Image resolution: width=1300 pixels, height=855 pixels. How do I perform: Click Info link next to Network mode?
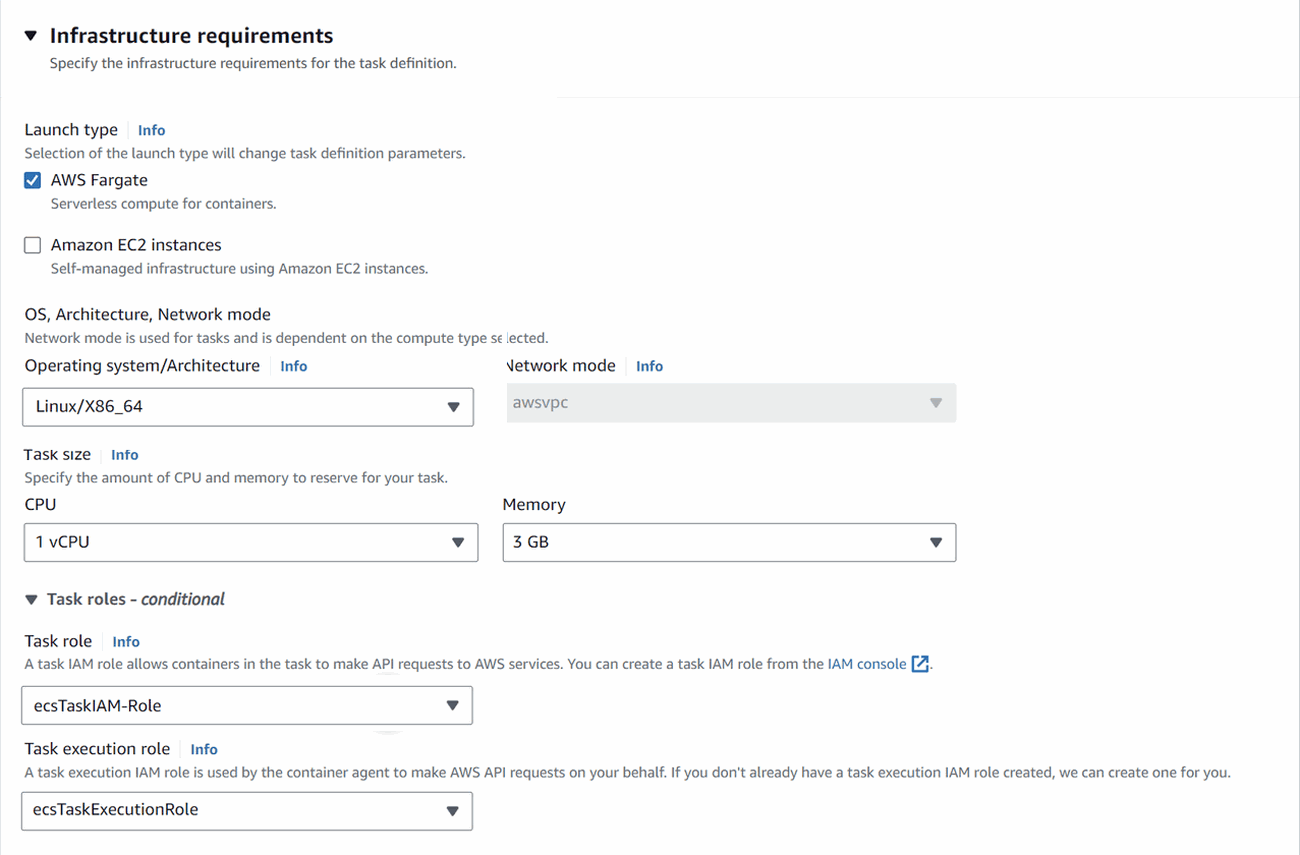pos(649,366)
